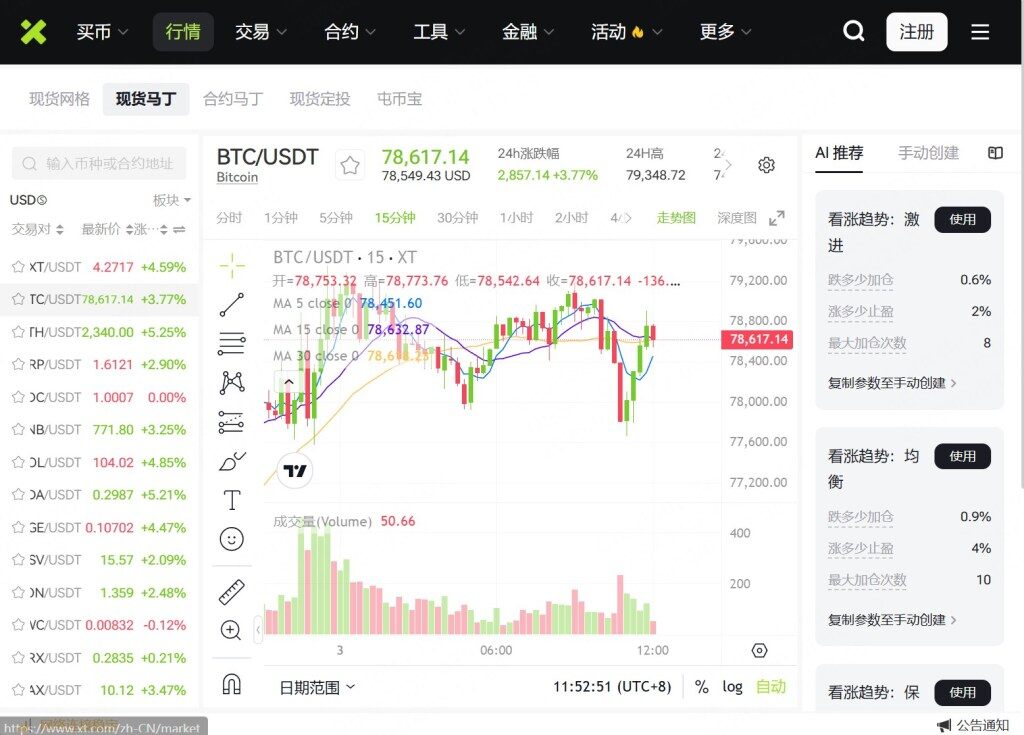Switch chart to logarithmic scale
This screenshot has height=735, width=1024.
[x=731, y=687]
